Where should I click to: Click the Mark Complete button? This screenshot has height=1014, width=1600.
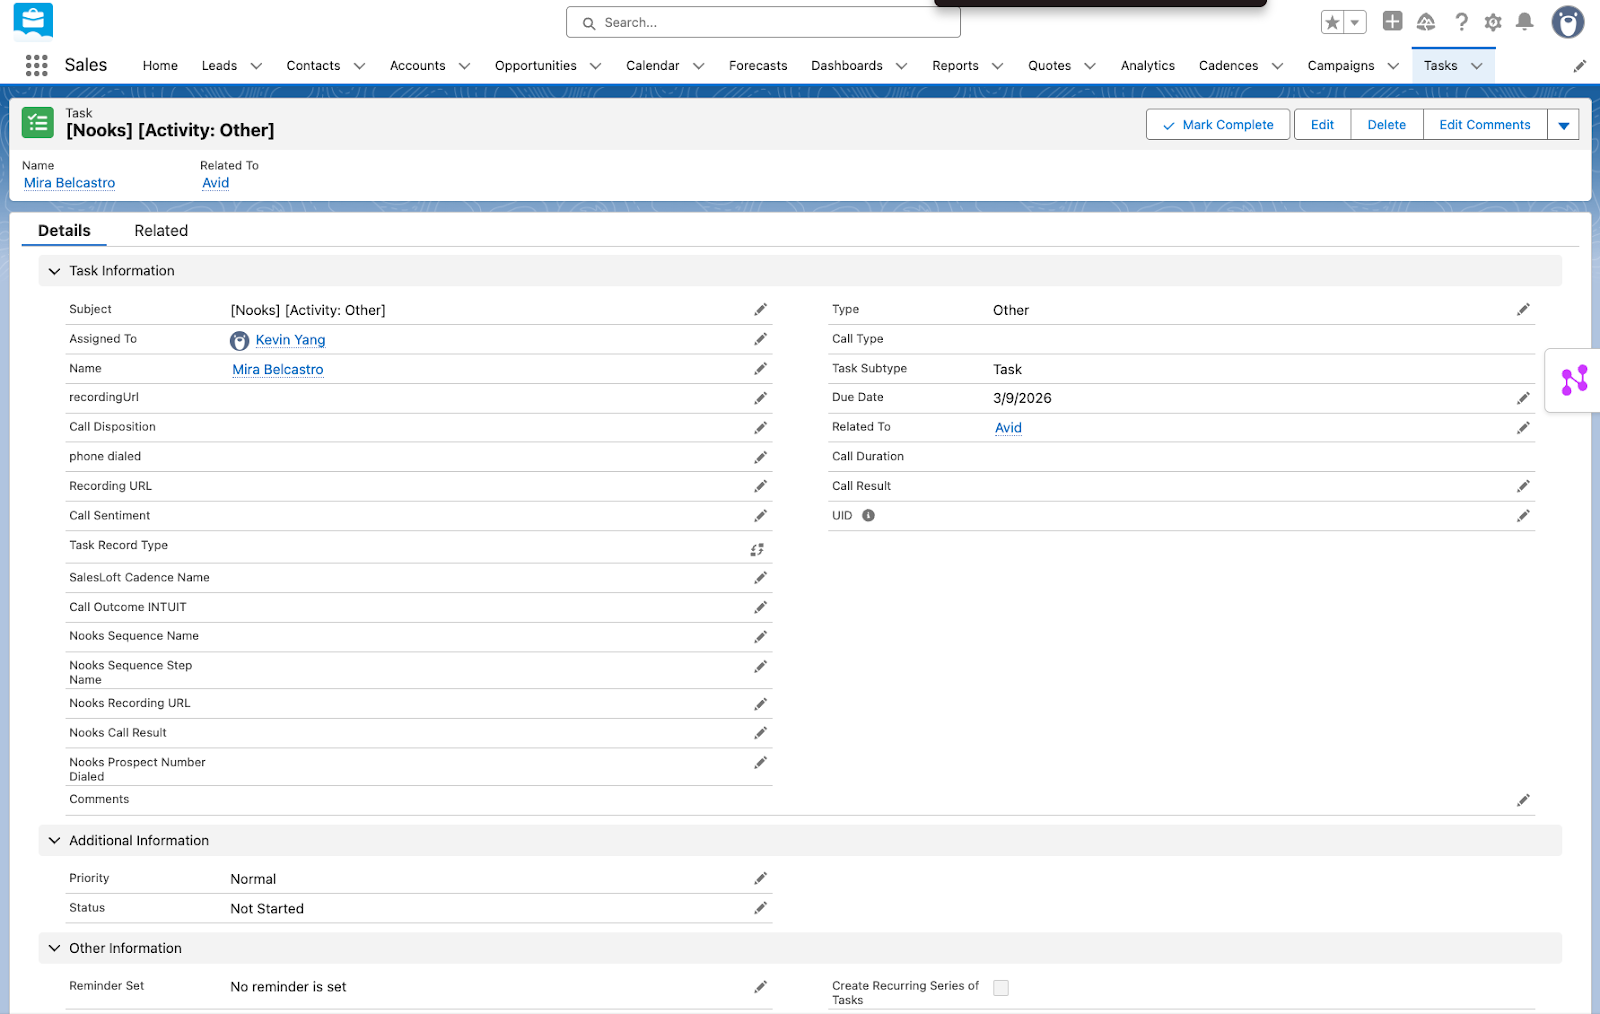1218,125
